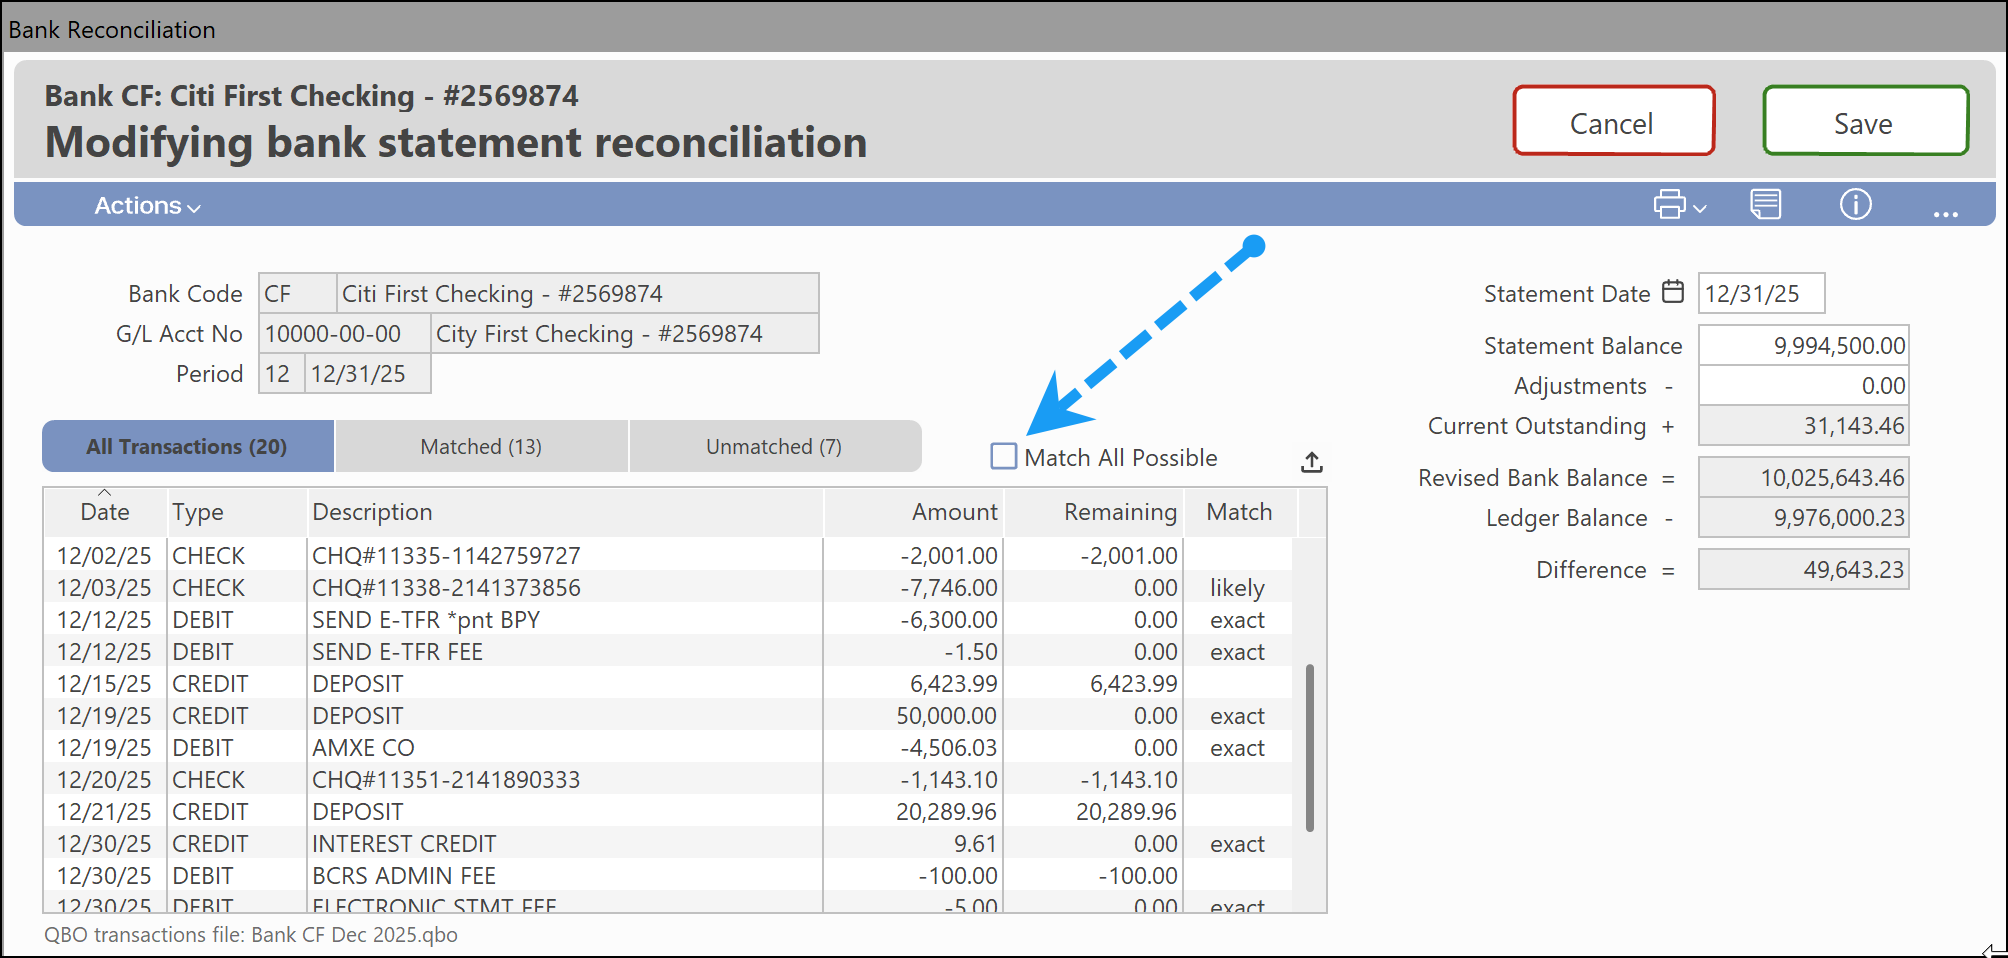Open the print options icon

1669,204
